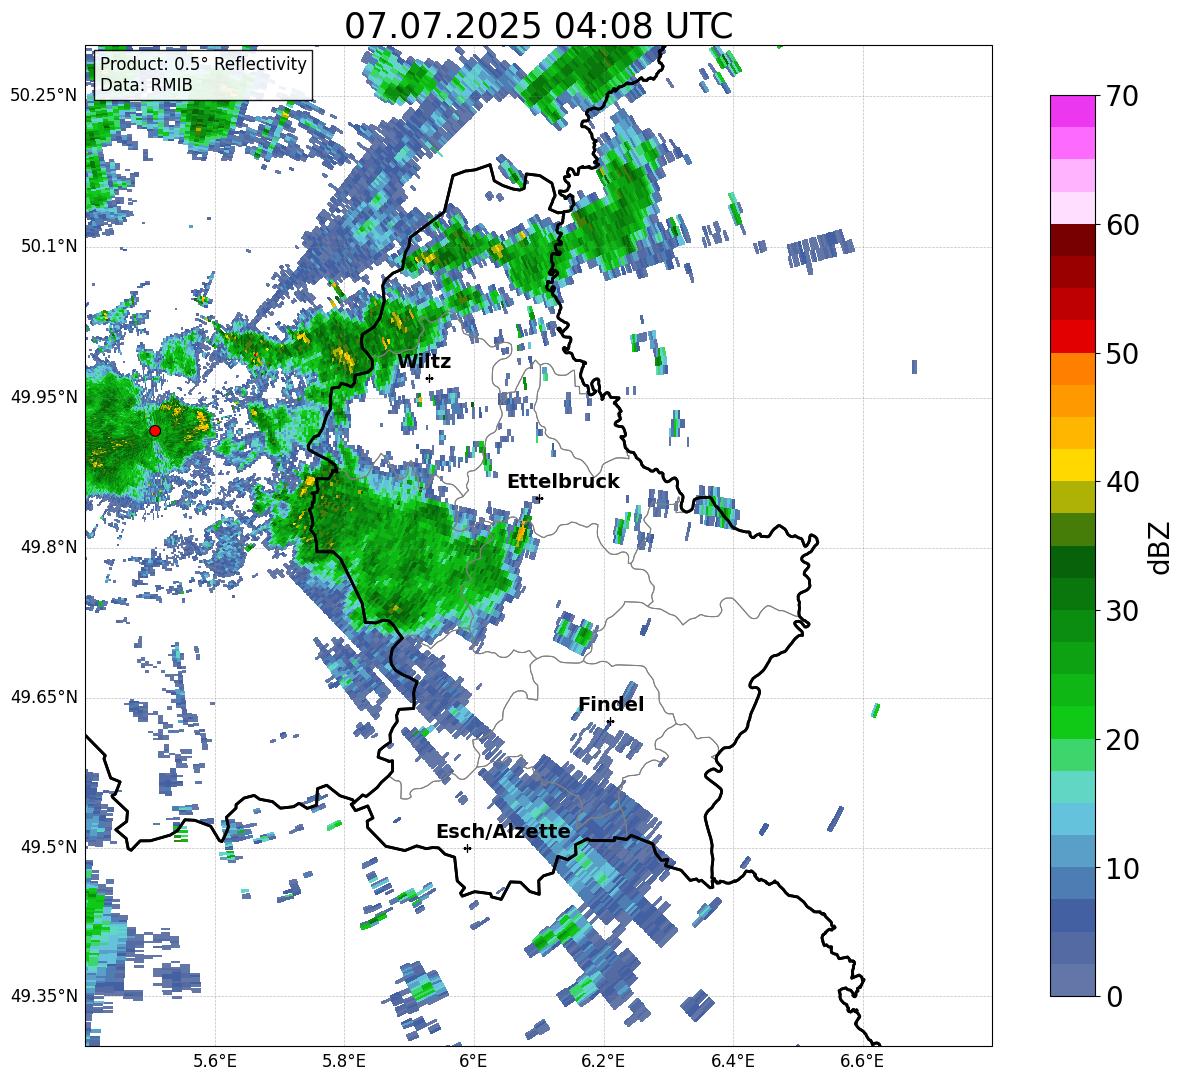Click the 0 colorbar tick label
The image size is (1184, 1081).
pyautogui.click(x=1114, y=996)
